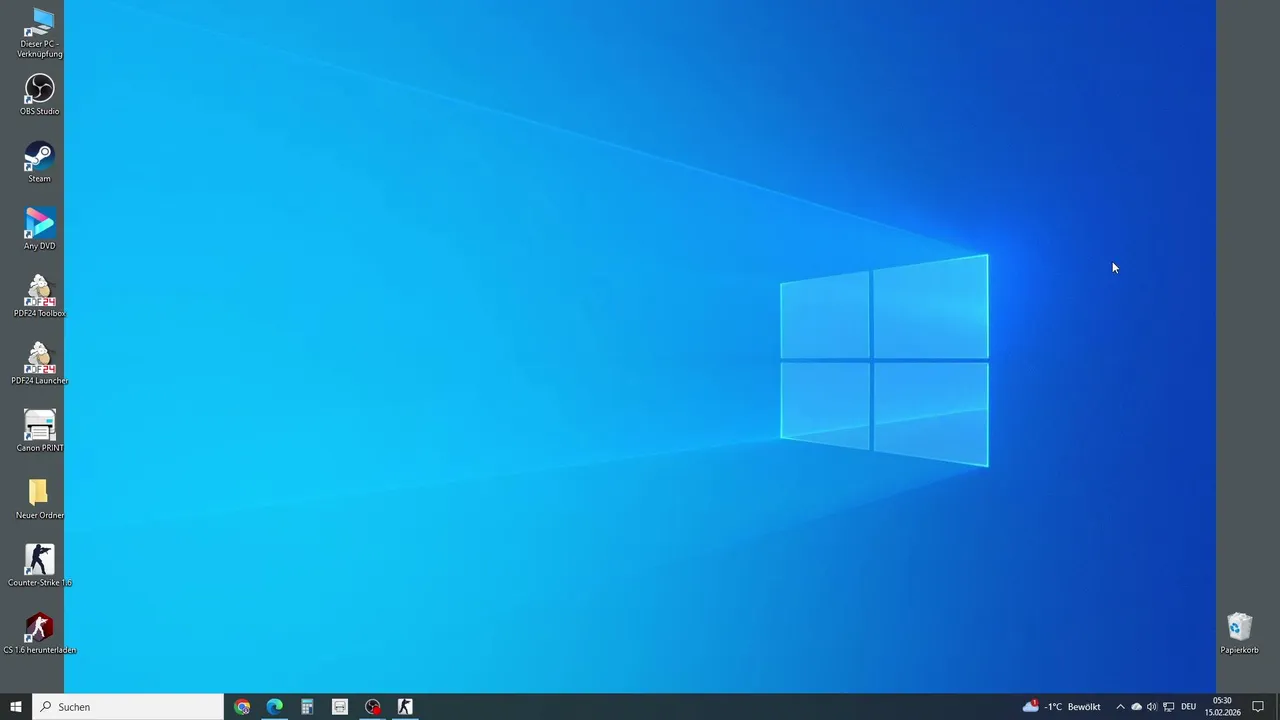Screen dimensions: 1280x720
Task: Switch to Counter-Strike in the taskbar
Action: 405,707
